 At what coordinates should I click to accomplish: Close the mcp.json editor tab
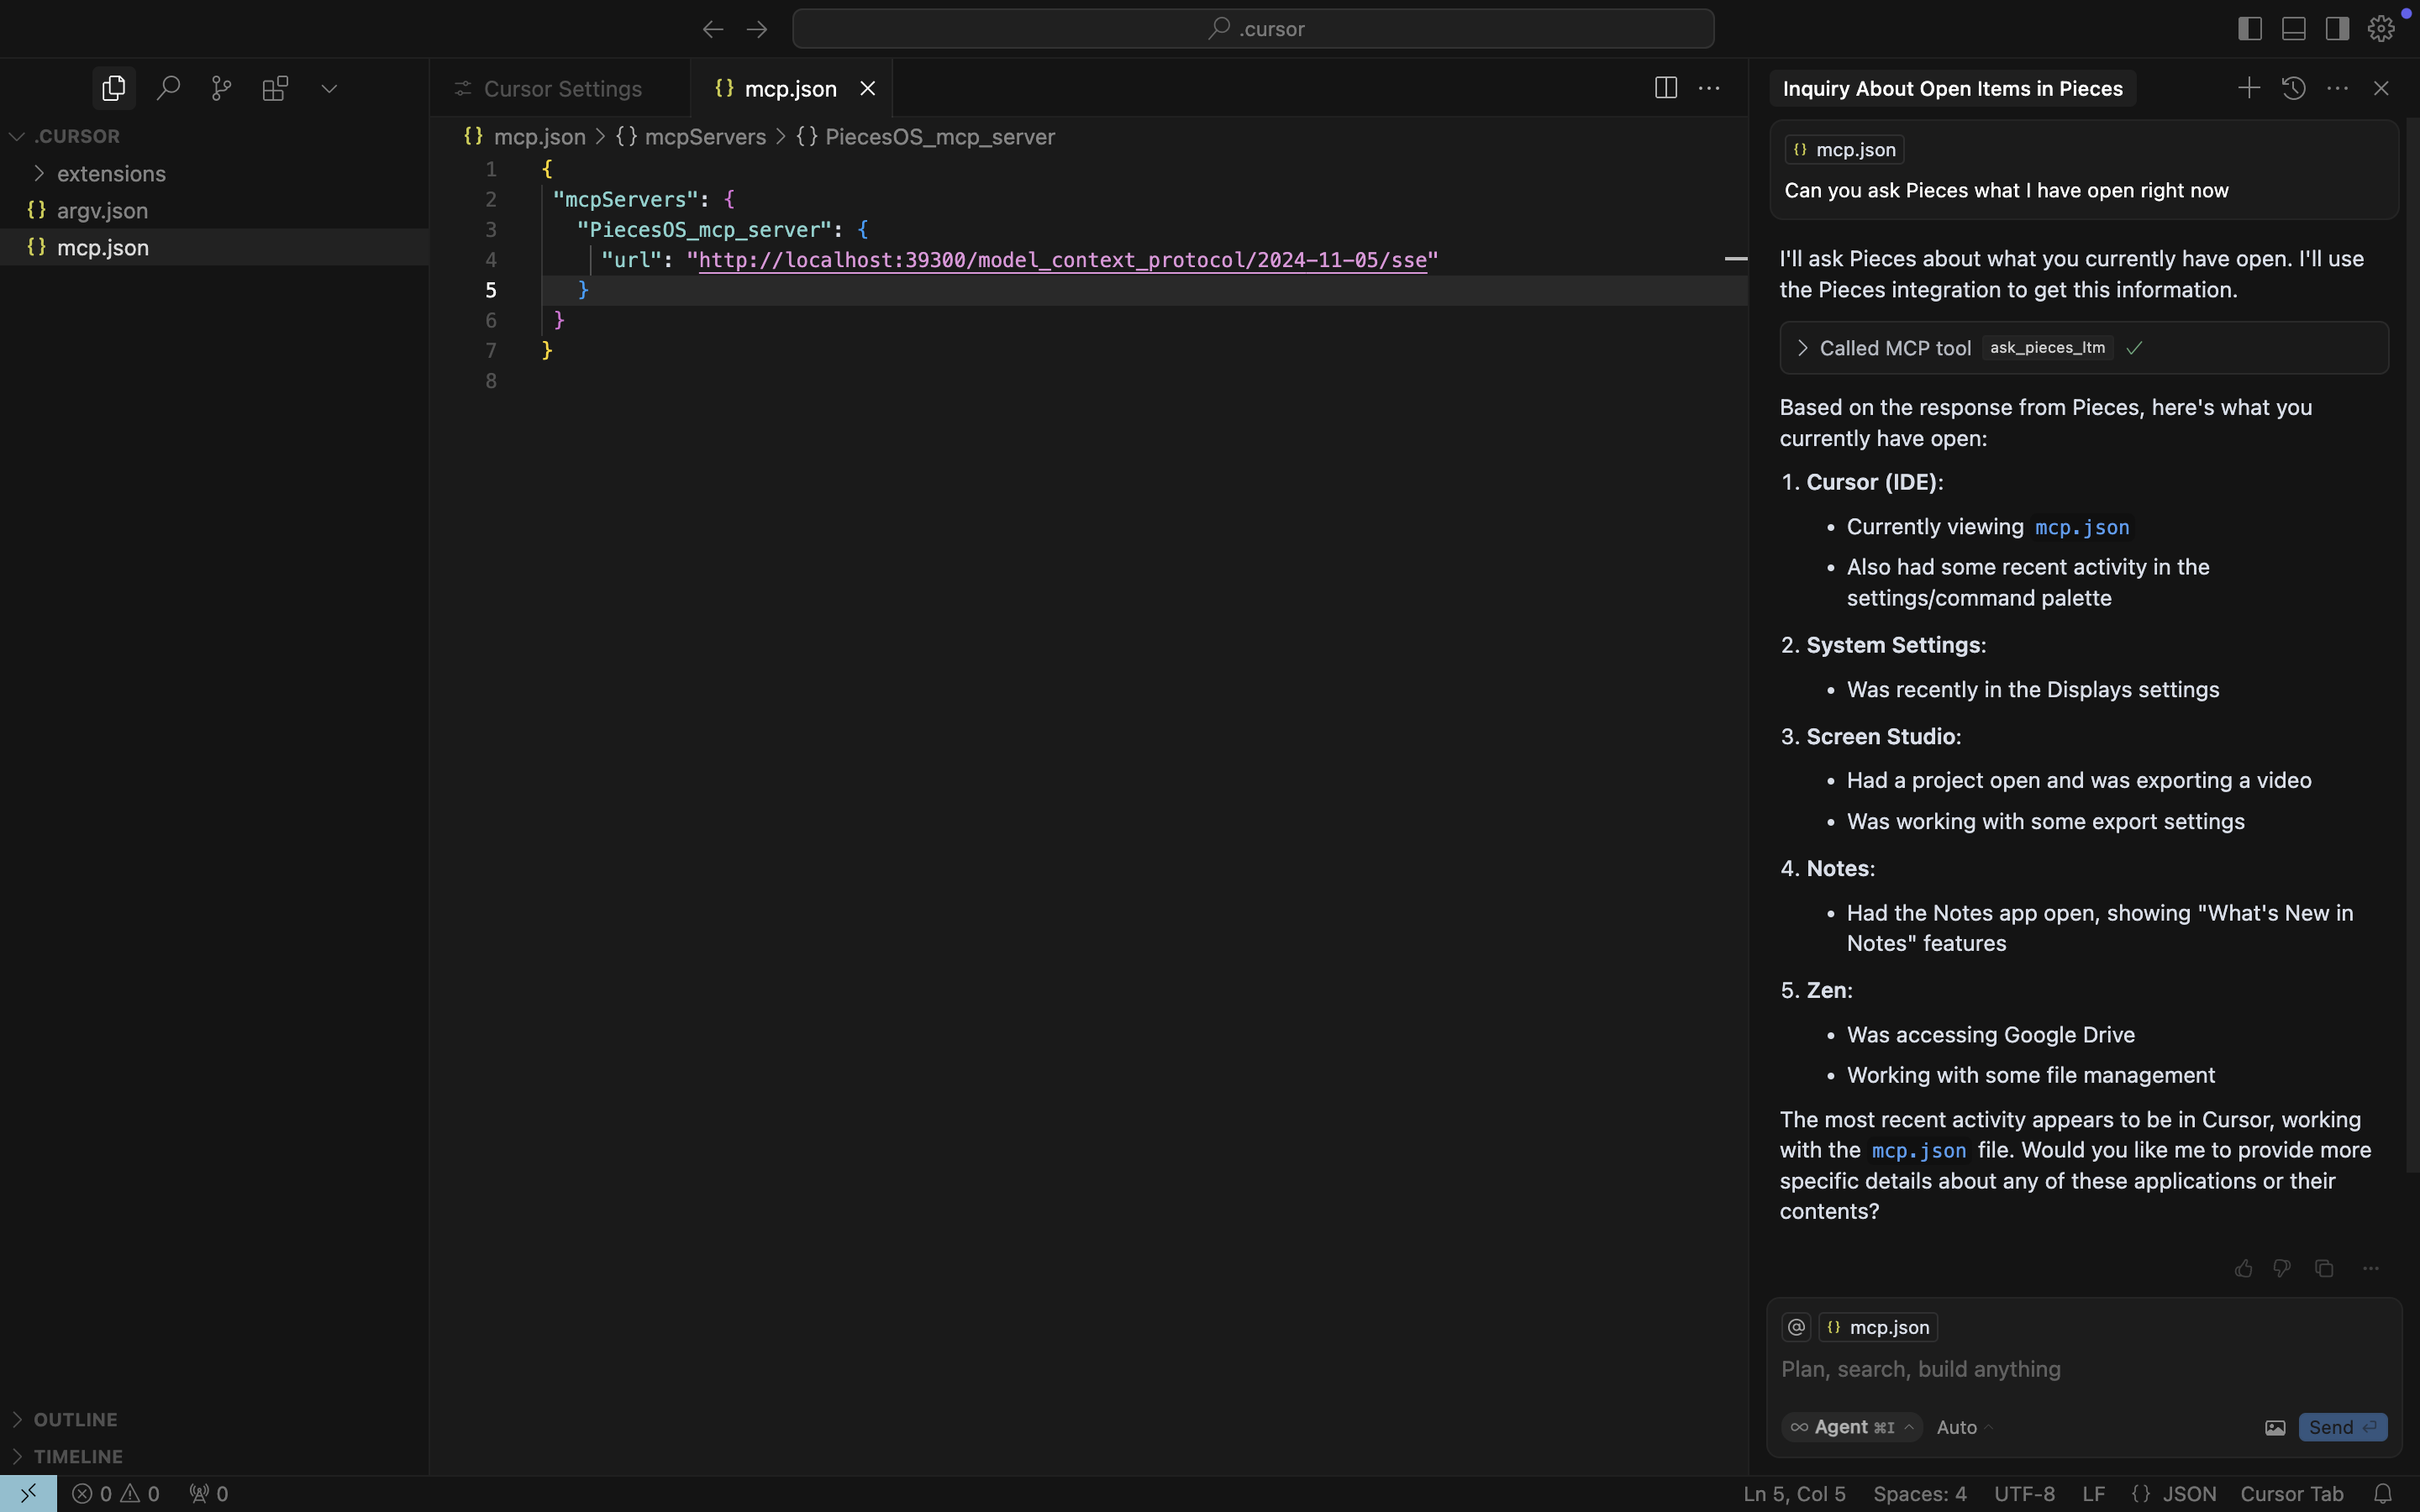coord(868,88)
